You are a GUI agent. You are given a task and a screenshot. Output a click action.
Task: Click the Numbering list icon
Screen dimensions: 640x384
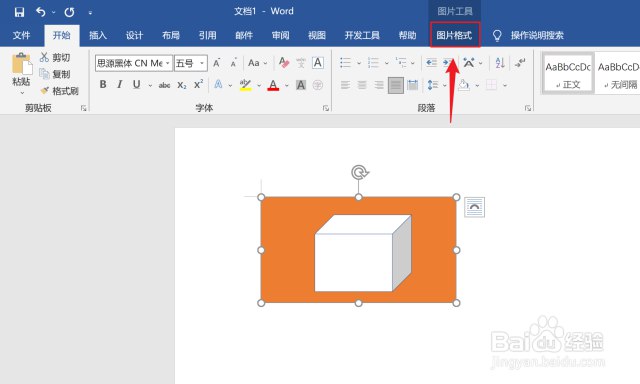(x=373, y=63)
